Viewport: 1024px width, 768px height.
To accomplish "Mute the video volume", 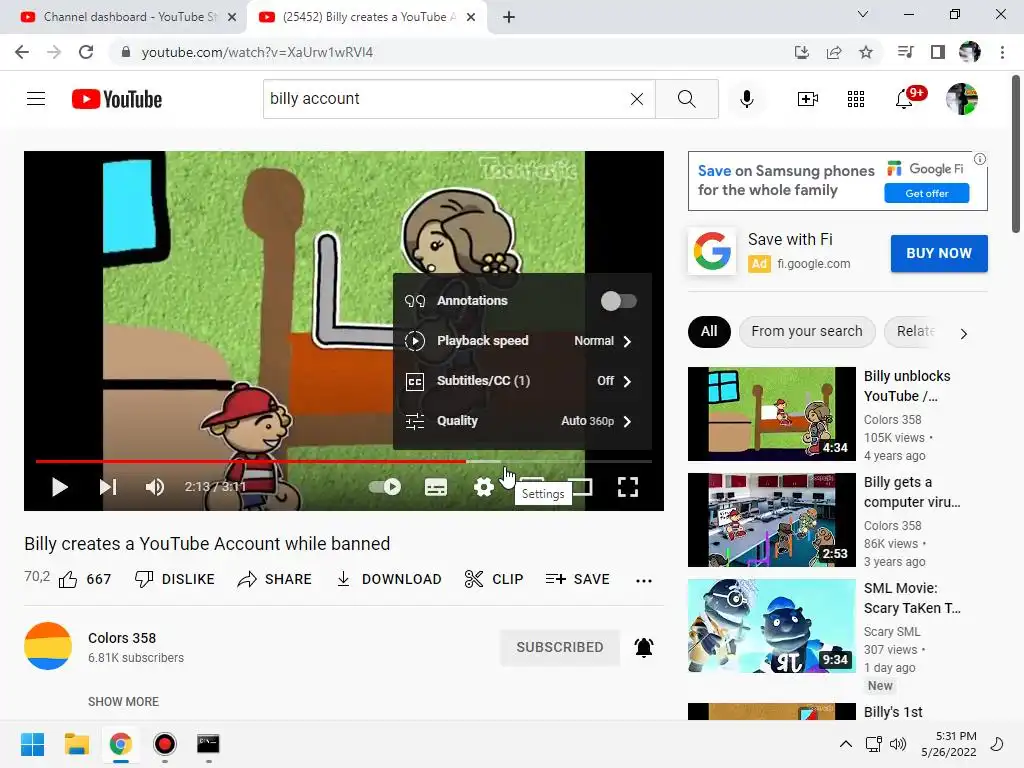I will pos(155,487).
